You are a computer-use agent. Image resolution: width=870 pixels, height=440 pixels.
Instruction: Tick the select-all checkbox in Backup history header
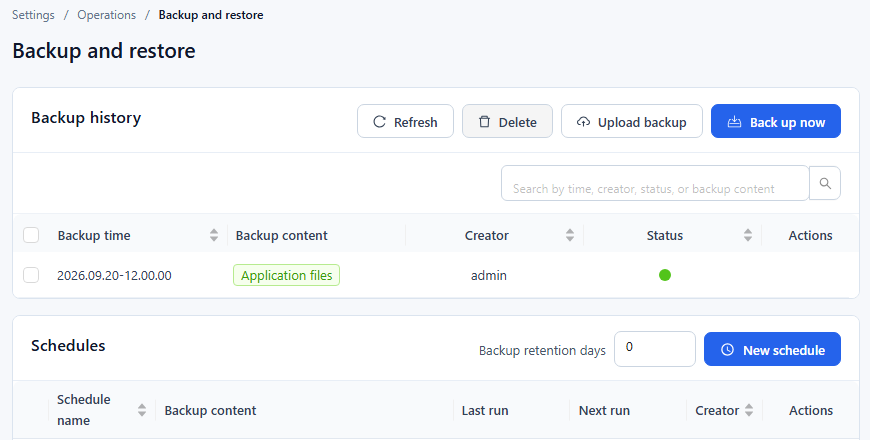tap(31, 235)
